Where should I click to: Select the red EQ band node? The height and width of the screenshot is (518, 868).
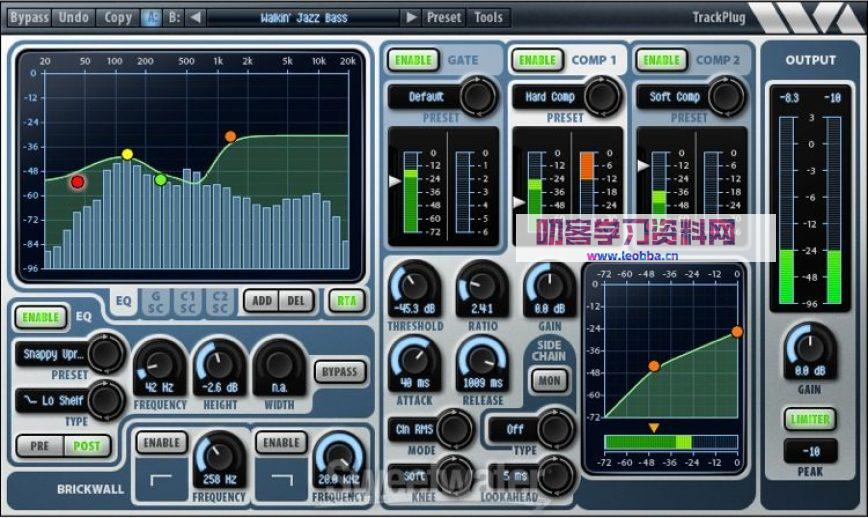click(x=78, y=182)
